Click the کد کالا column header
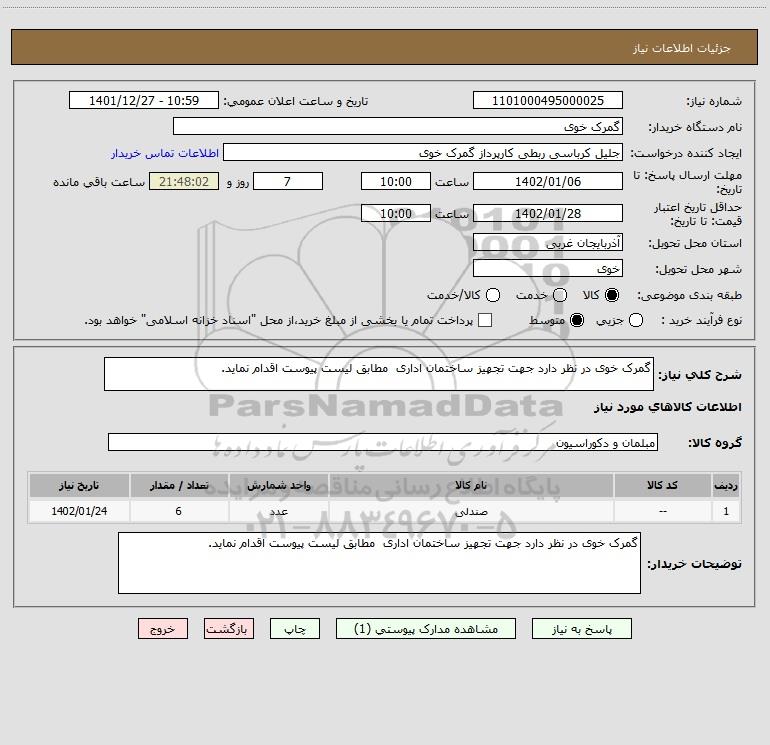This screenshot has height=745, width=770. pyautogui.click(x=662, y=485)
